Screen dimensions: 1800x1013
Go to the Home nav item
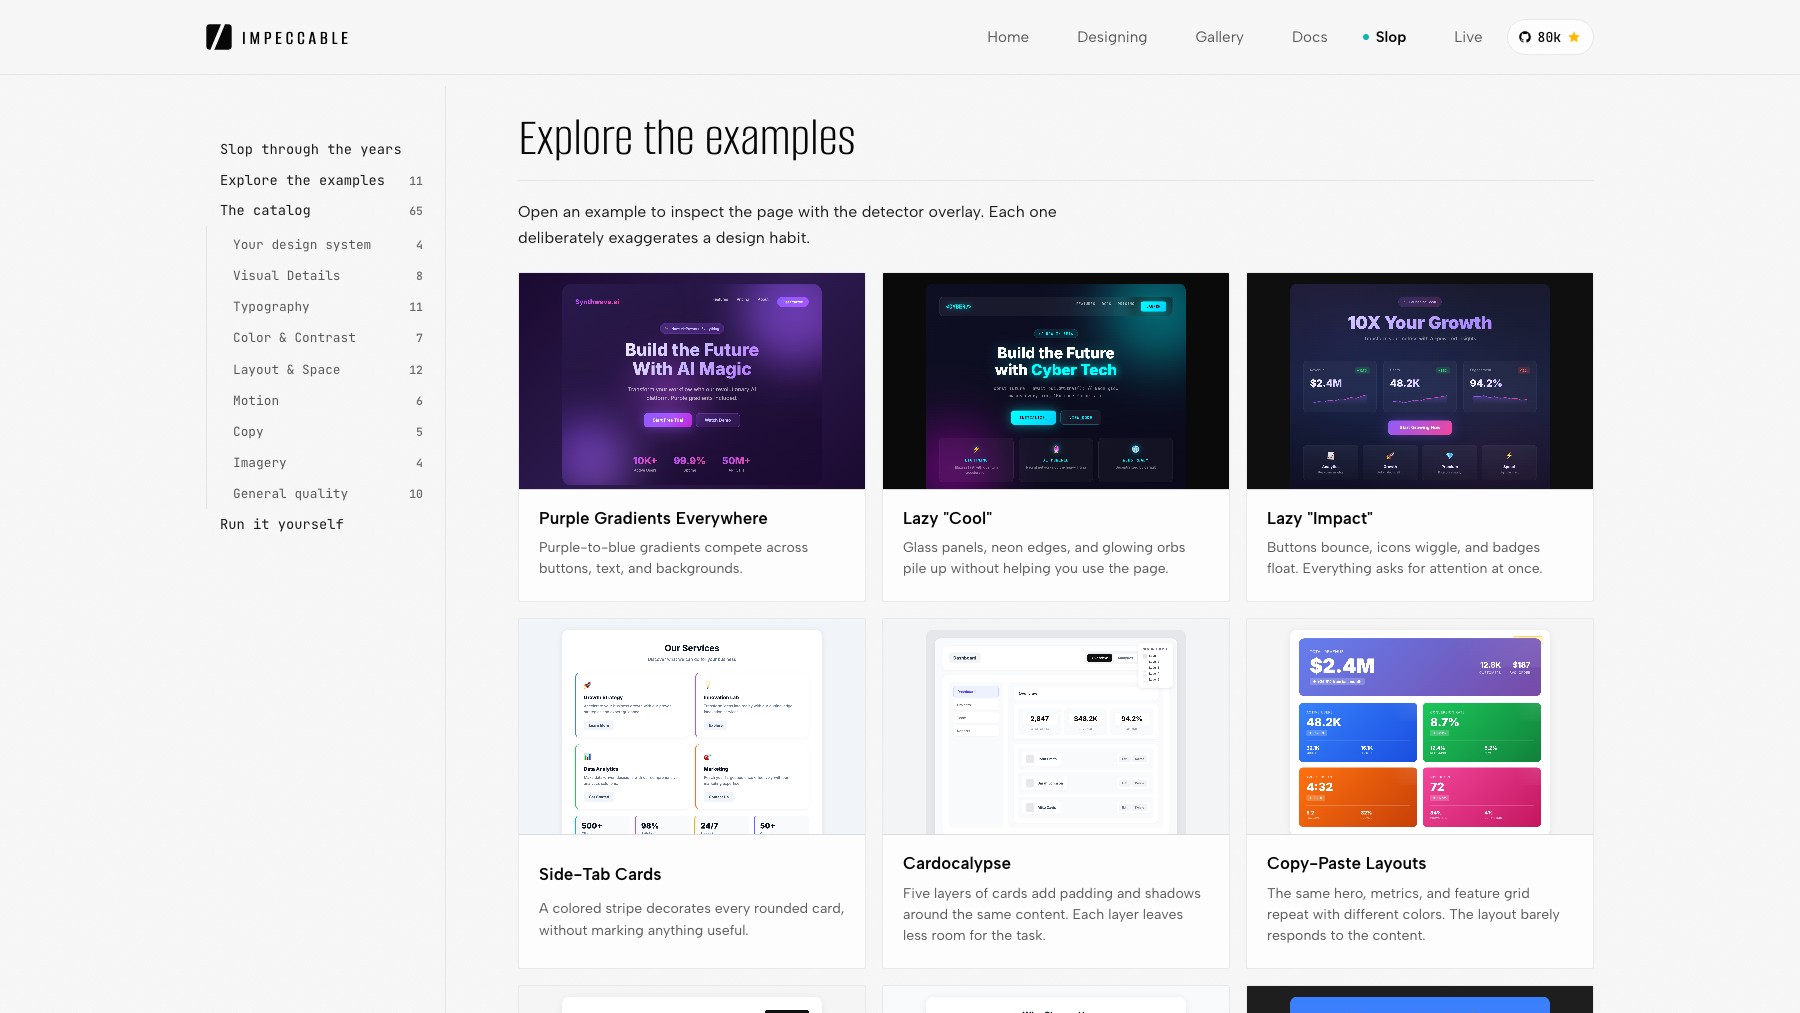[1008, 37]
